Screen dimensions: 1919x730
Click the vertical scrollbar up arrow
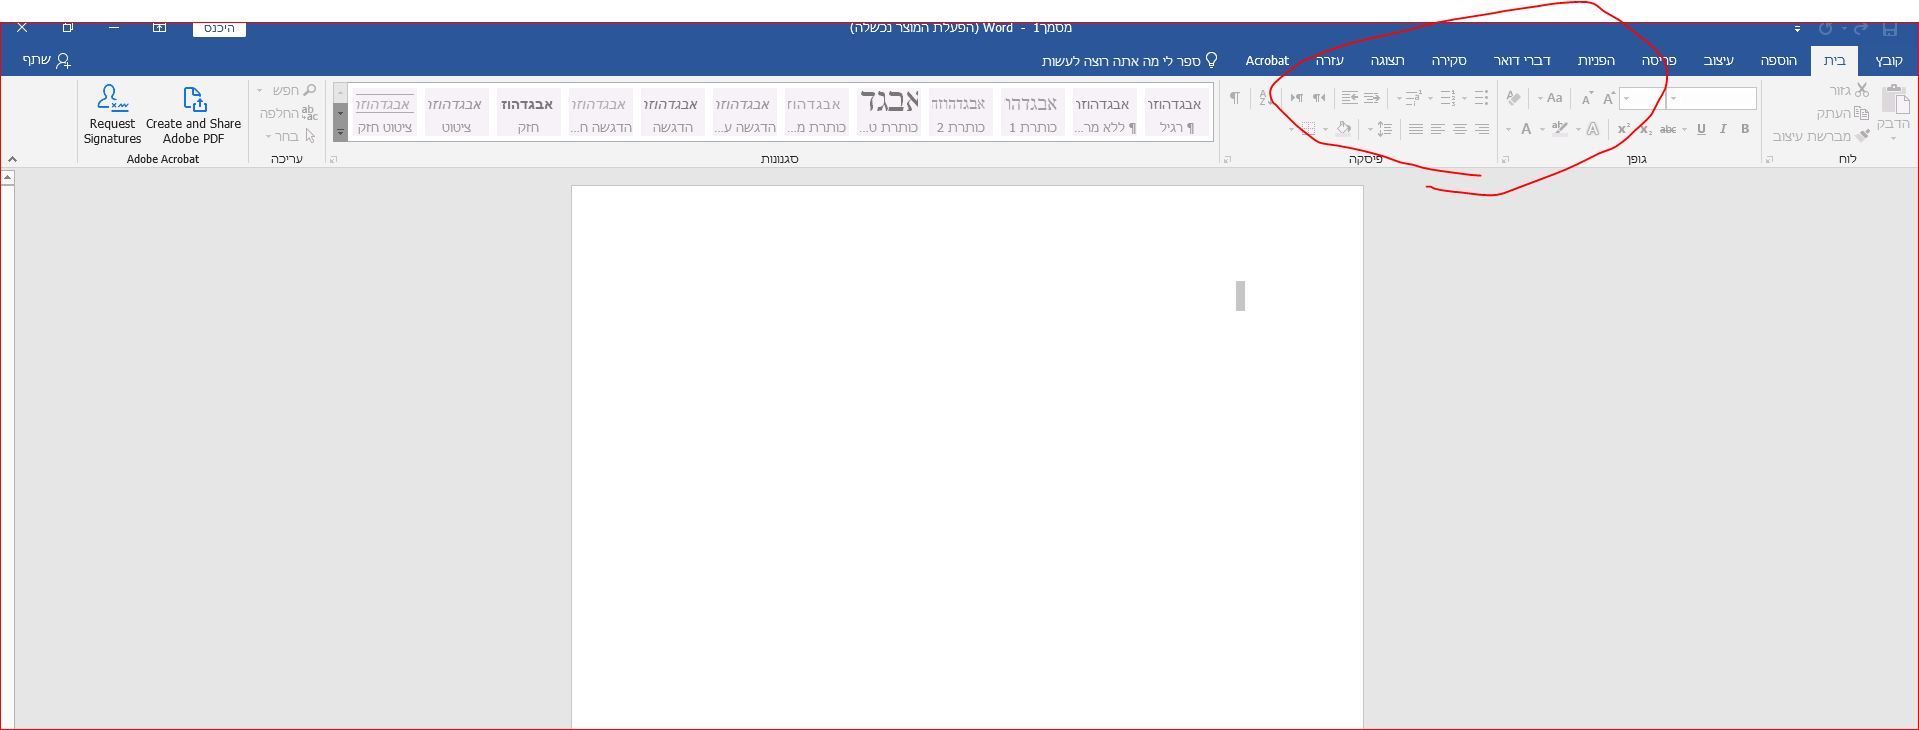[x=7, y=177]
